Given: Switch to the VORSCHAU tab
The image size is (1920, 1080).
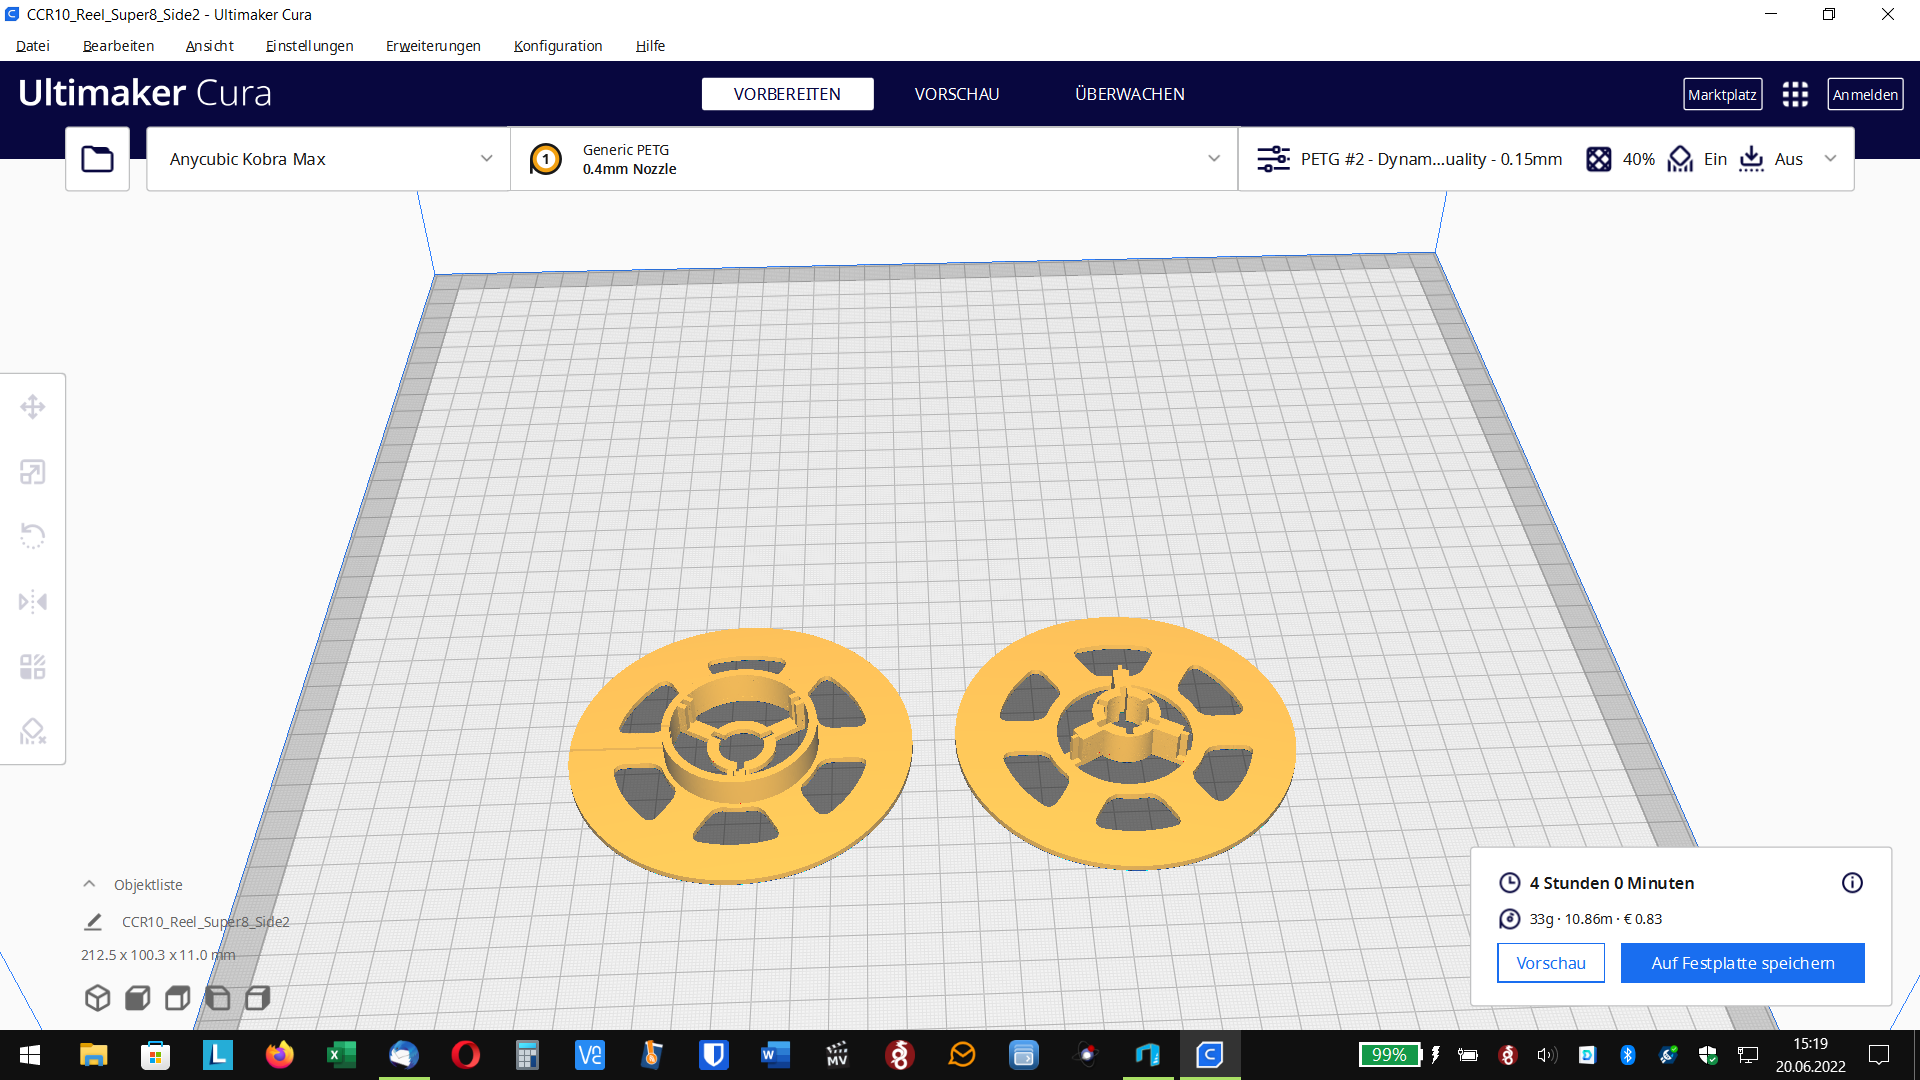Looking at the screenshot, I should pyautogui.click(x=956, y=94).
